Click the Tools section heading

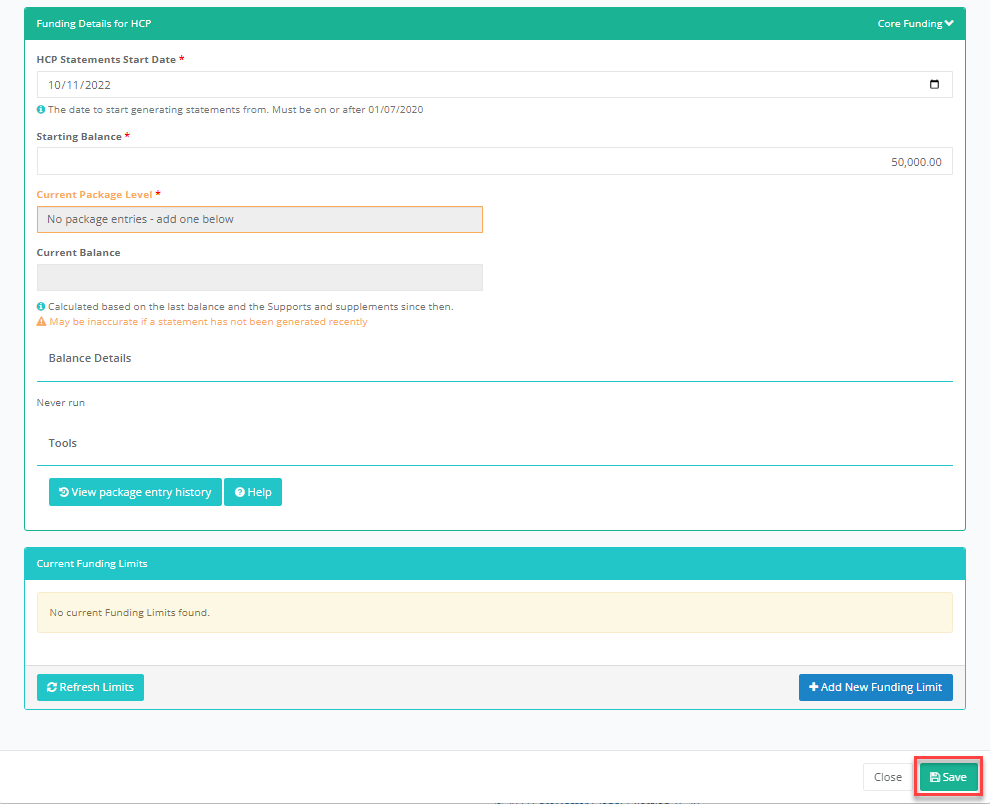click(63, 443)
